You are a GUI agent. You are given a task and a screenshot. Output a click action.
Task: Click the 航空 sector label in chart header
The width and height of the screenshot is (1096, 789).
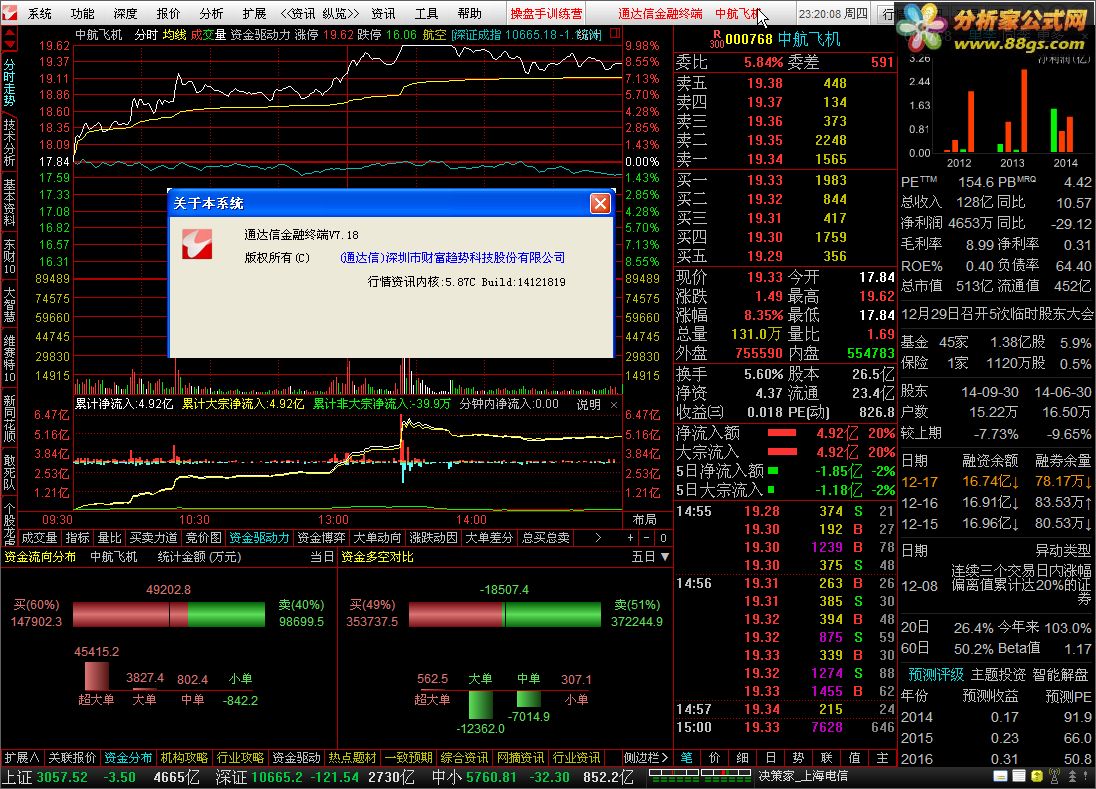coord(434,34)
